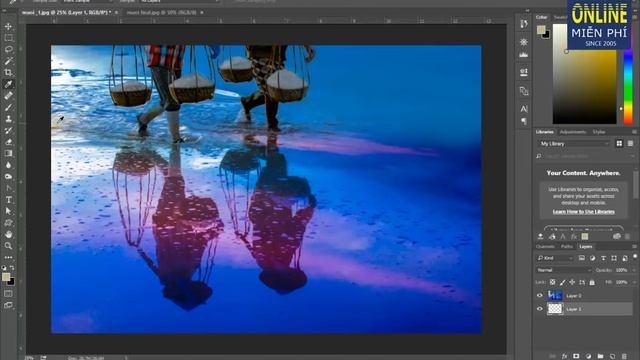Select the Eraser tool

tap(8, 142)
